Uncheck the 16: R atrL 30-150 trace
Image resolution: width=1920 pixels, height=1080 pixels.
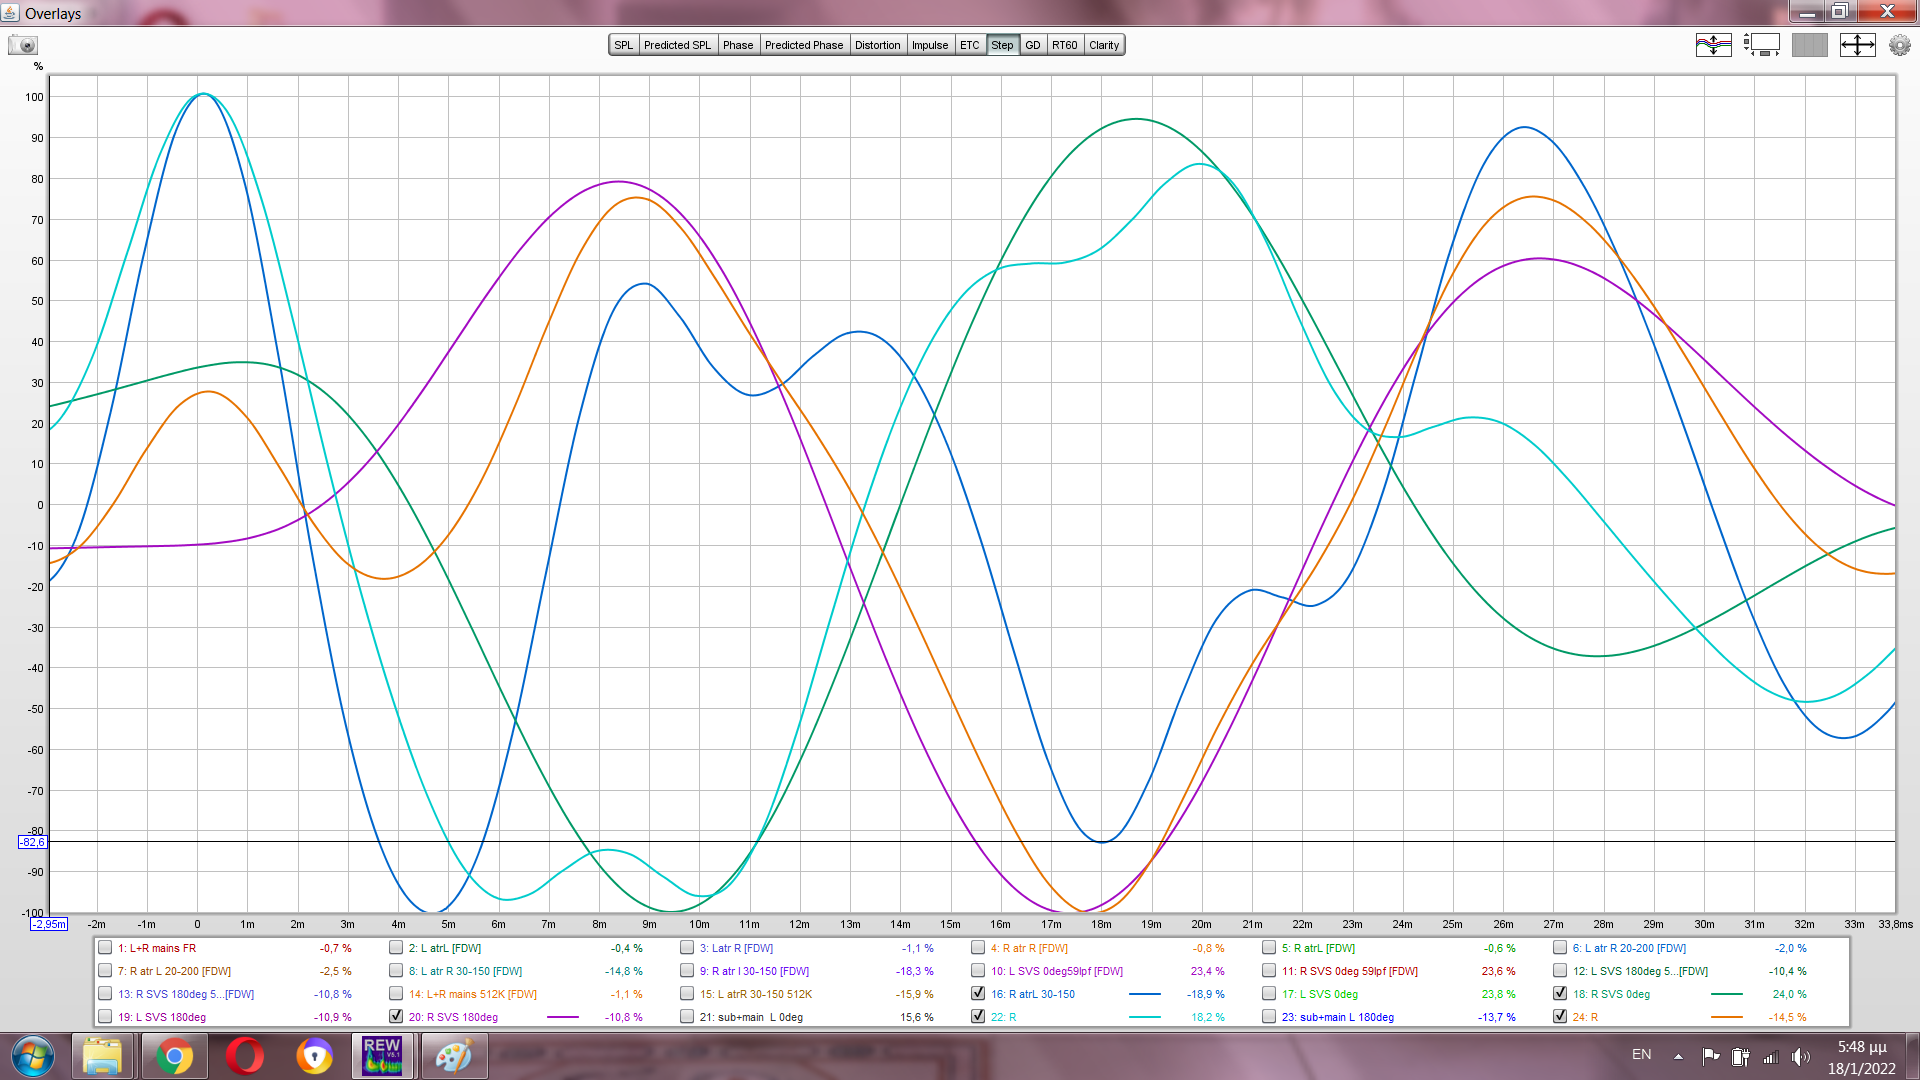[x=978, y=994]
